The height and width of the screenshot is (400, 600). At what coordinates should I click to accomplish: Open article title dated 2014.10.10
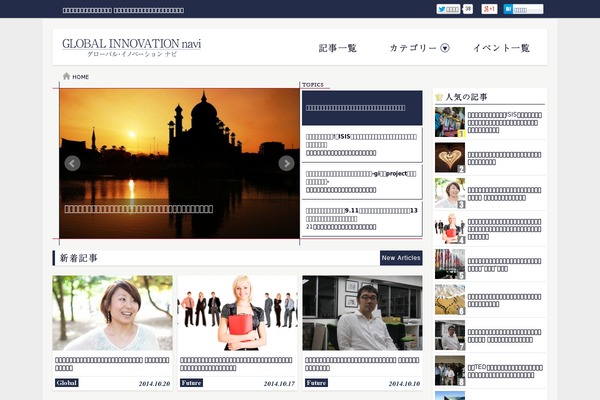click(x=362, y=364)
